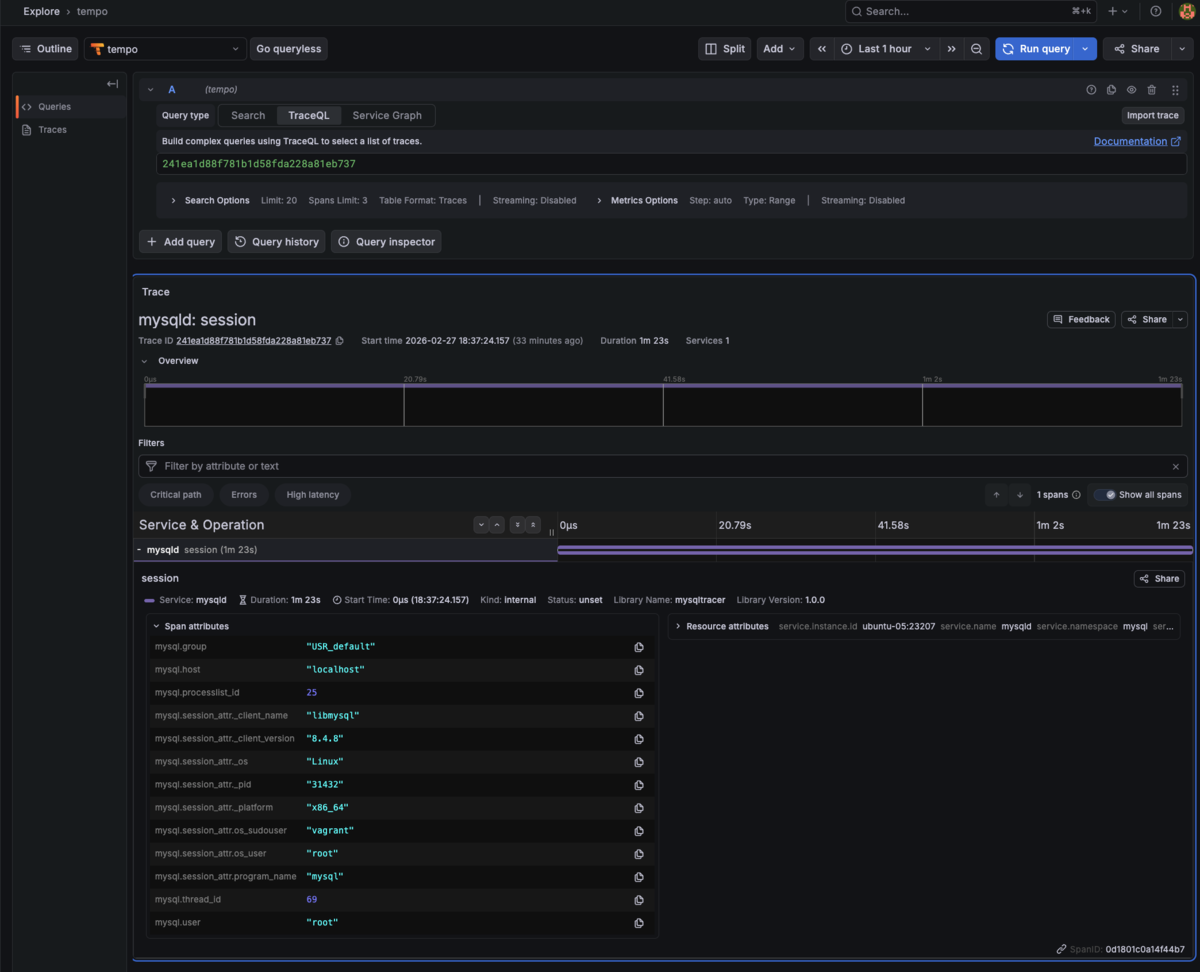Click the drag handle icon of query A
1200x972 pixels.
coord(1175,90)
